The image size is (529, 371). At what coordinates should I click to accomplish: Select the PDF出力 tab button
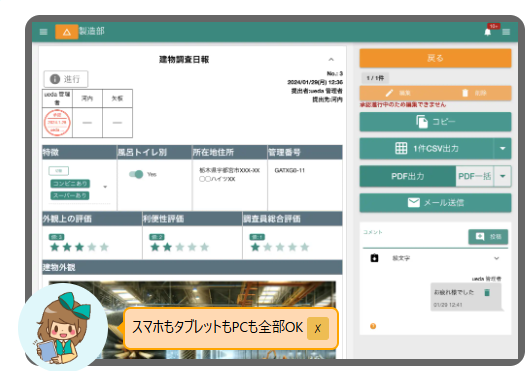(x=408, y=176)
